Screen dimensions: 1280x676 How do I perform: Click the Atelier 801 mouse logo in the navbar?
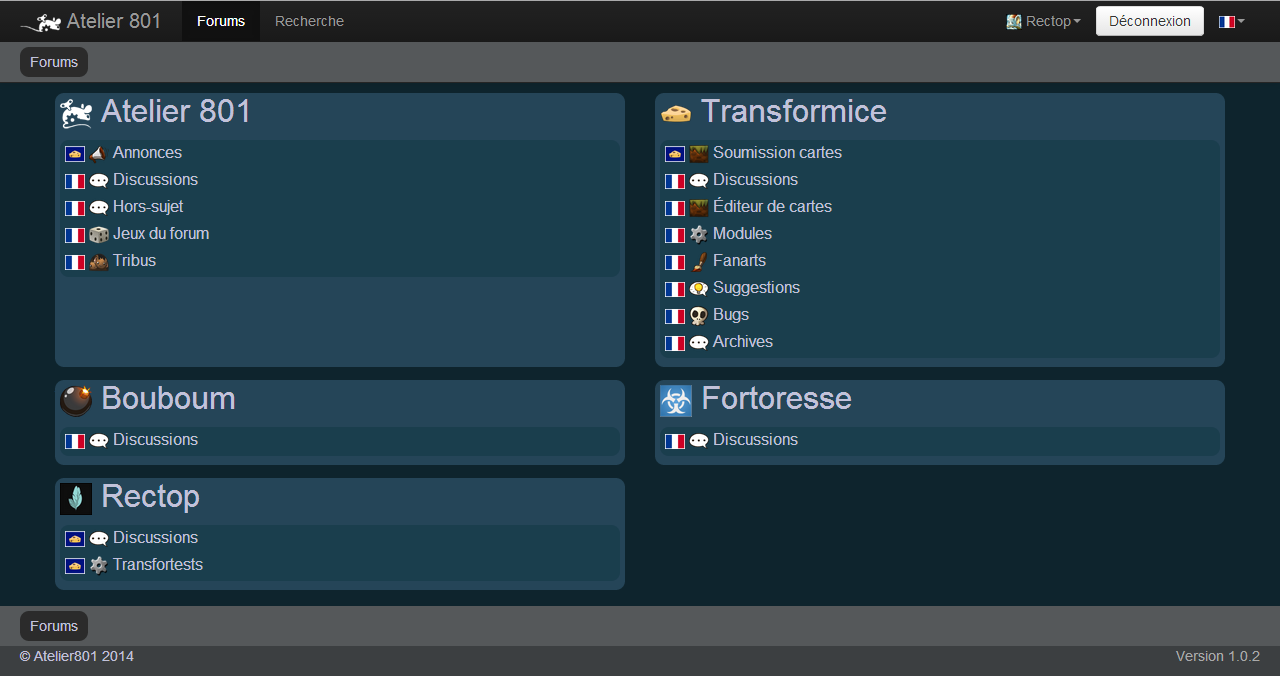click(41, 22)
